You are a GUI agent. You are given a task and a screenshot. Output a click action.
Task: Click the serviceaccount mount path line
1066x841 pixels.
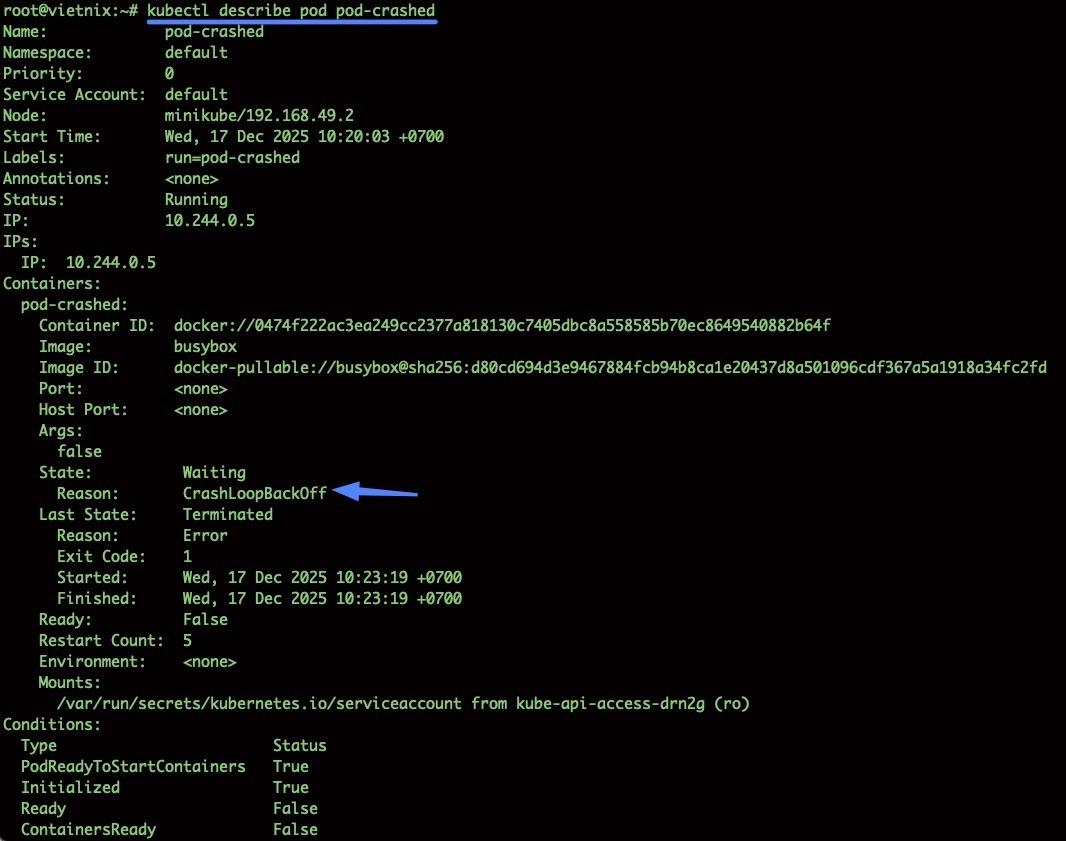tap(403, 703)
